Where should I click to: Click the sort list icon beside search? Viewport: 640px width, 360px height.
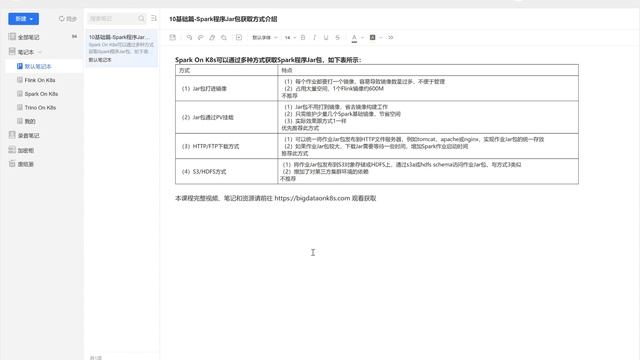[x=154, y=18]
